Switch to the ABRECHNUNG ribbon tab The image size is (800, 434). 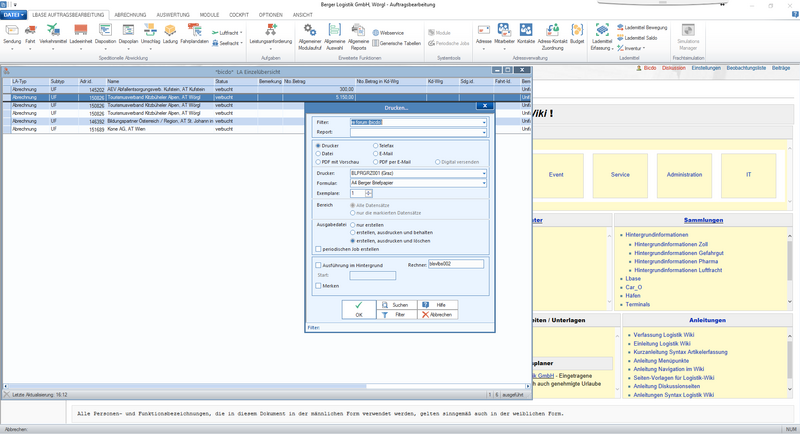coord(130,15)
